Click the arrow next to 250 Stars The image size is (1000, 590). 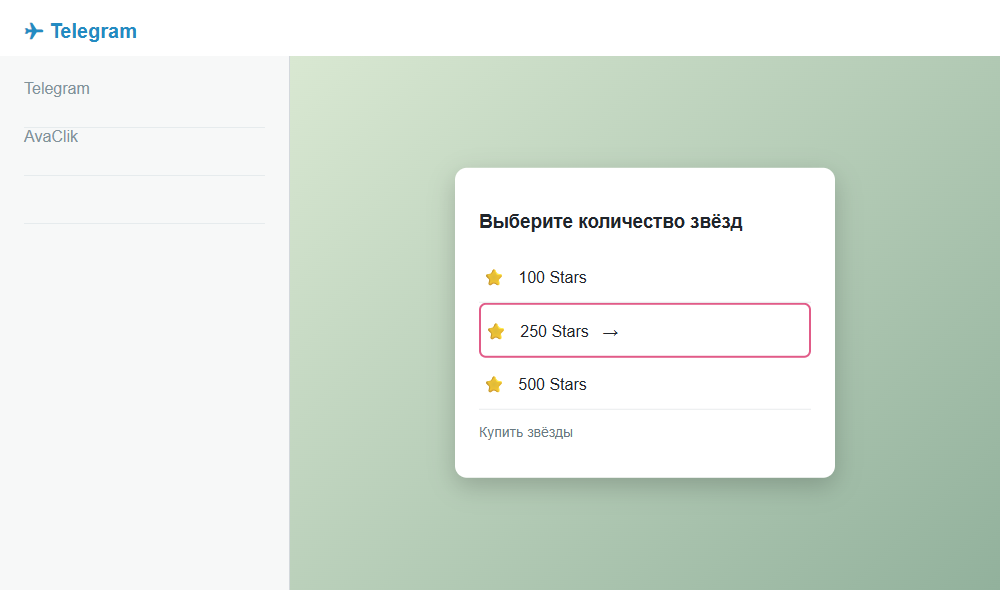(x=610, y=332)
